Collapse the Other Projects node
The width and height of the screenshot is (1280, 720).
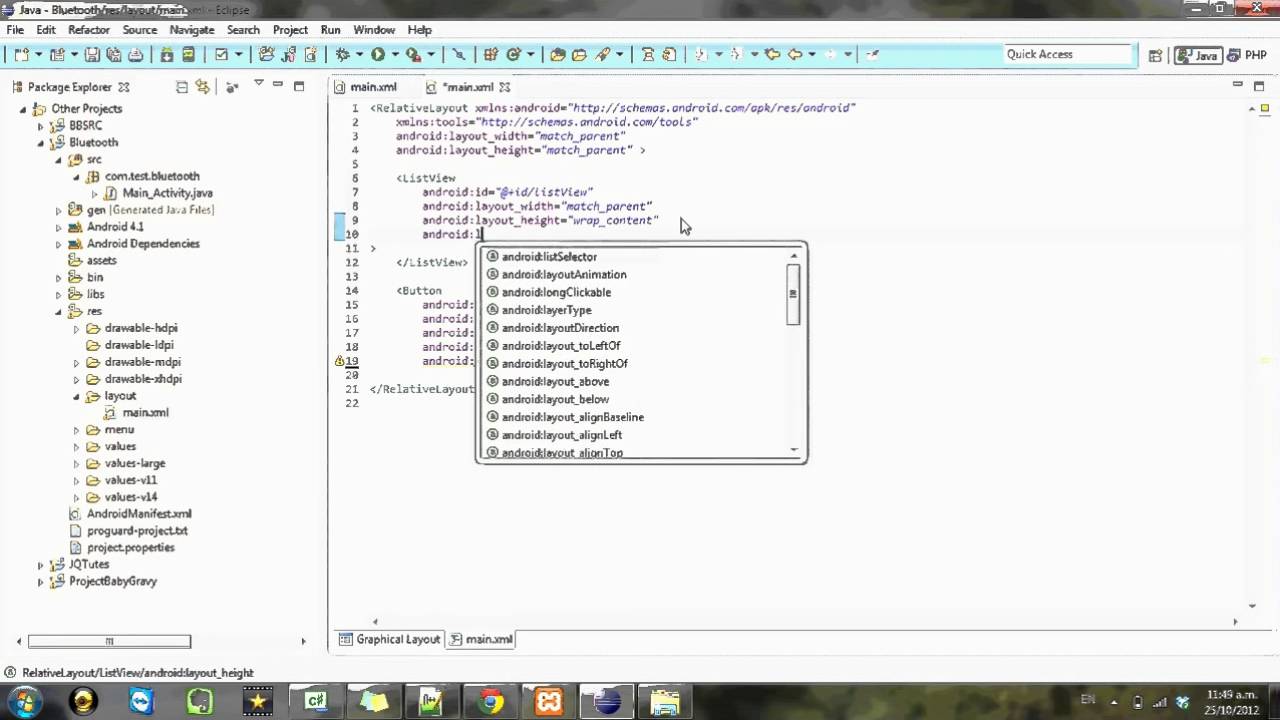click(x=23, y=109)
